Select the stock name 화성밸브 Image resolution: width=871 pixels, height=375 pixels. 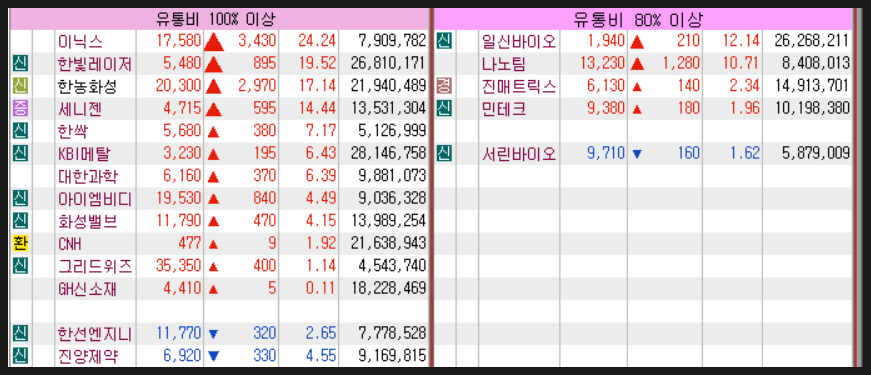tap(88, 221)
